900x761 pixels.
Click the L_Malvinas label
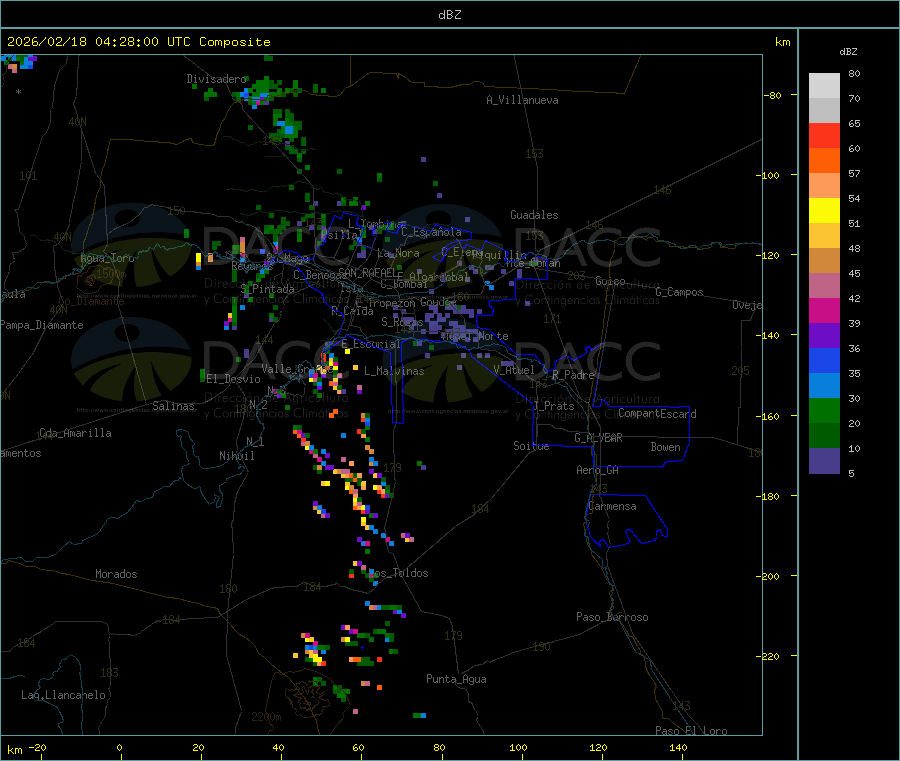point(394,371)
